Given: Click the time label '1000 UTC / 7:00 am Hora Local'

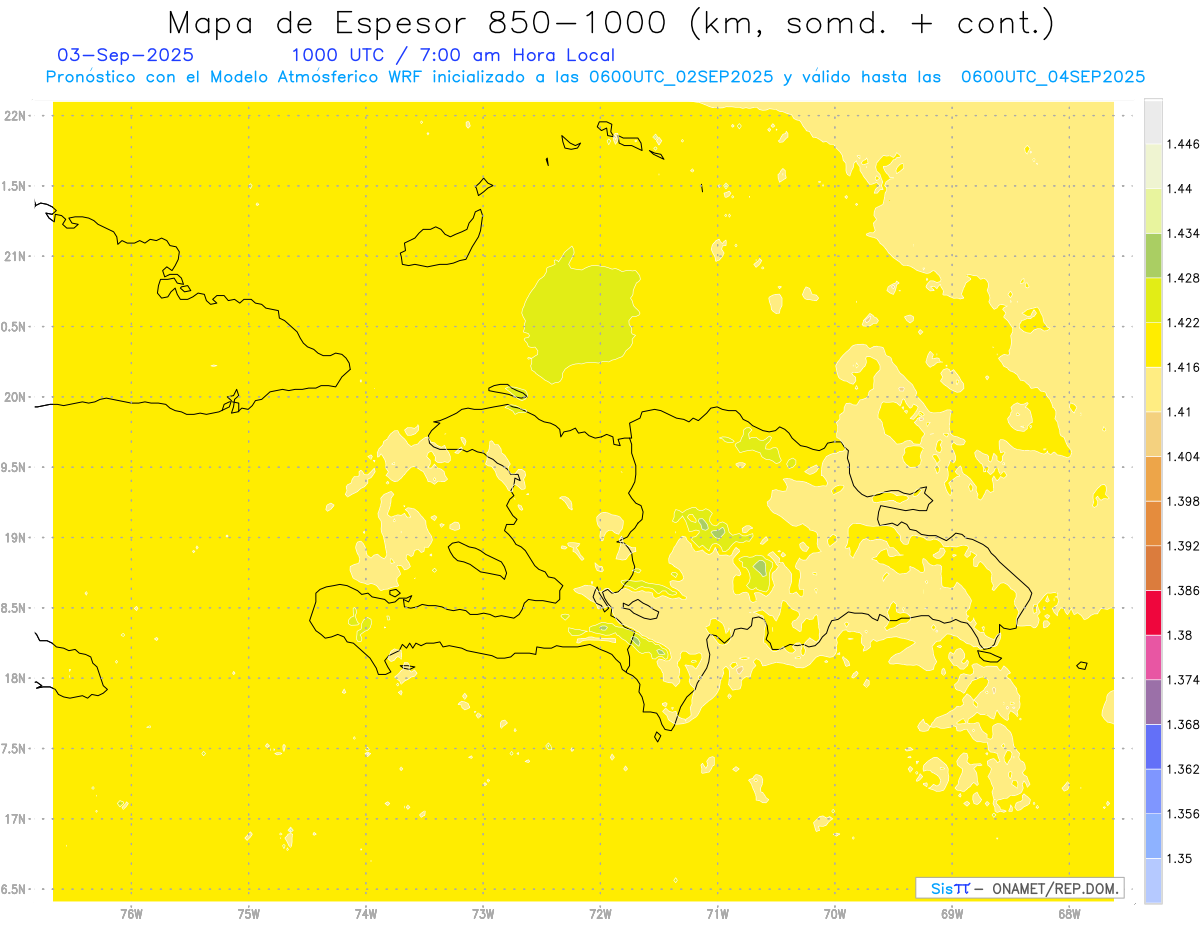Looking at the screenshot, I should coord(453,55).
